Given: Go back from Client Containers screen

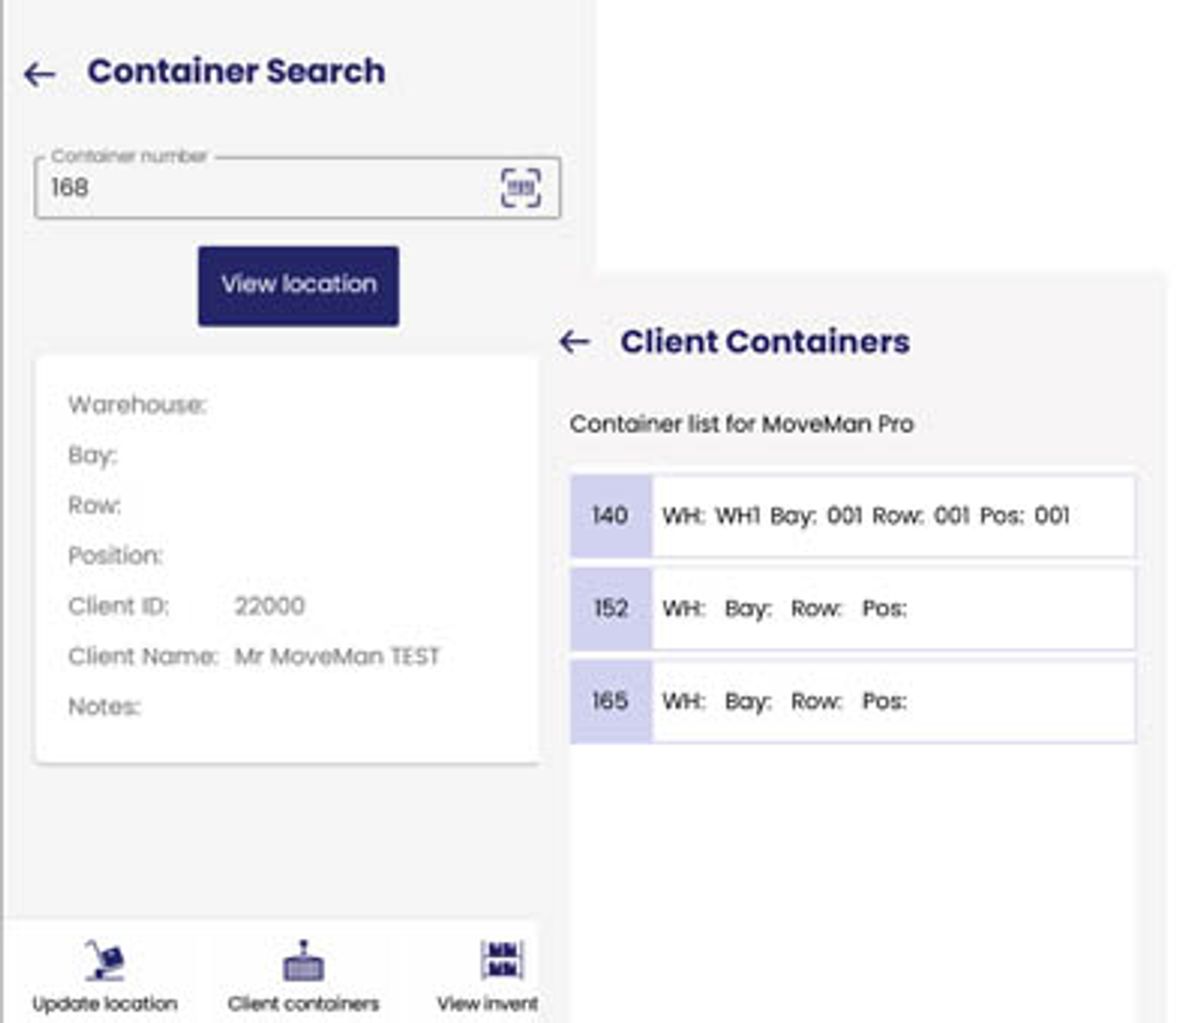Looking at the screenshot, I should click(x=574, y=342).
